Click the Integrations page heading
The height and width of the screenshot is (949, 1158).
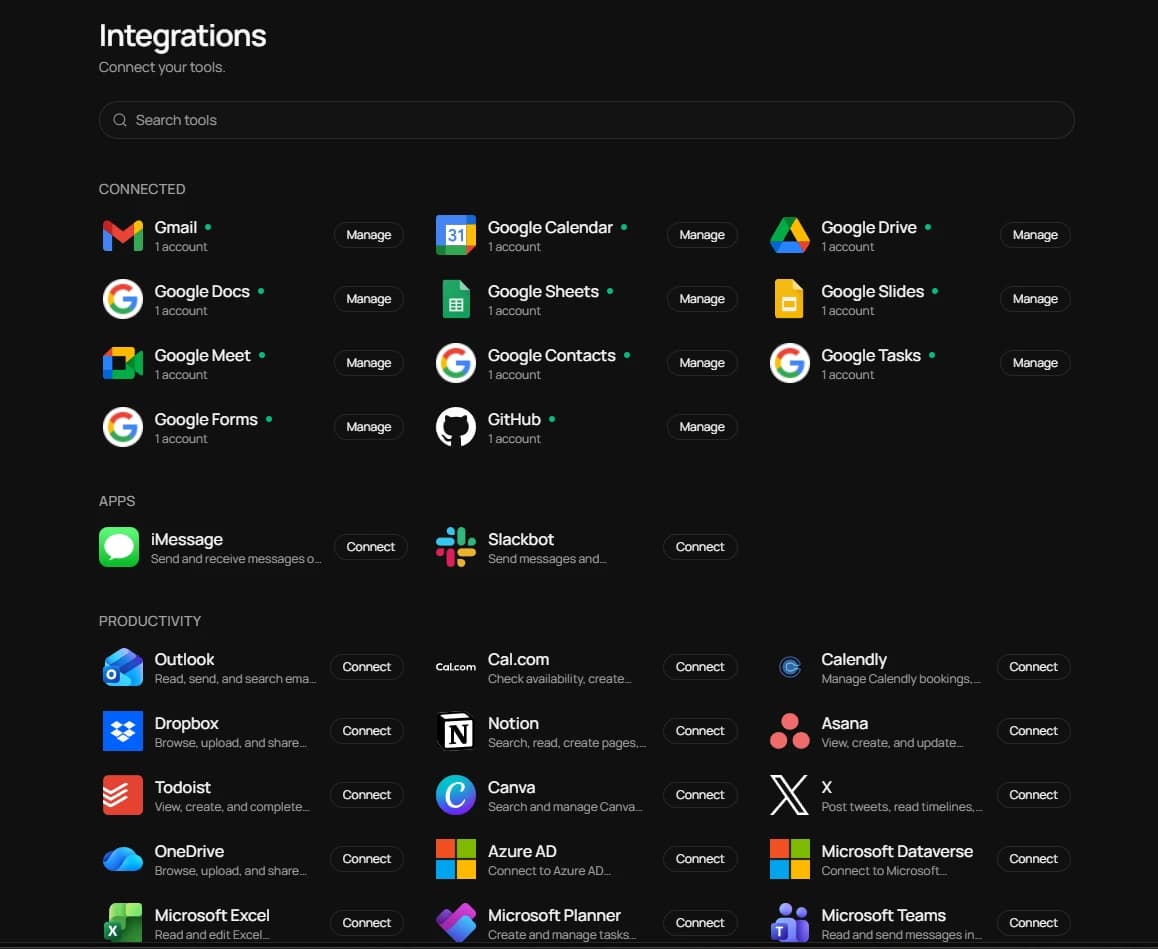(x=182, y=36)
